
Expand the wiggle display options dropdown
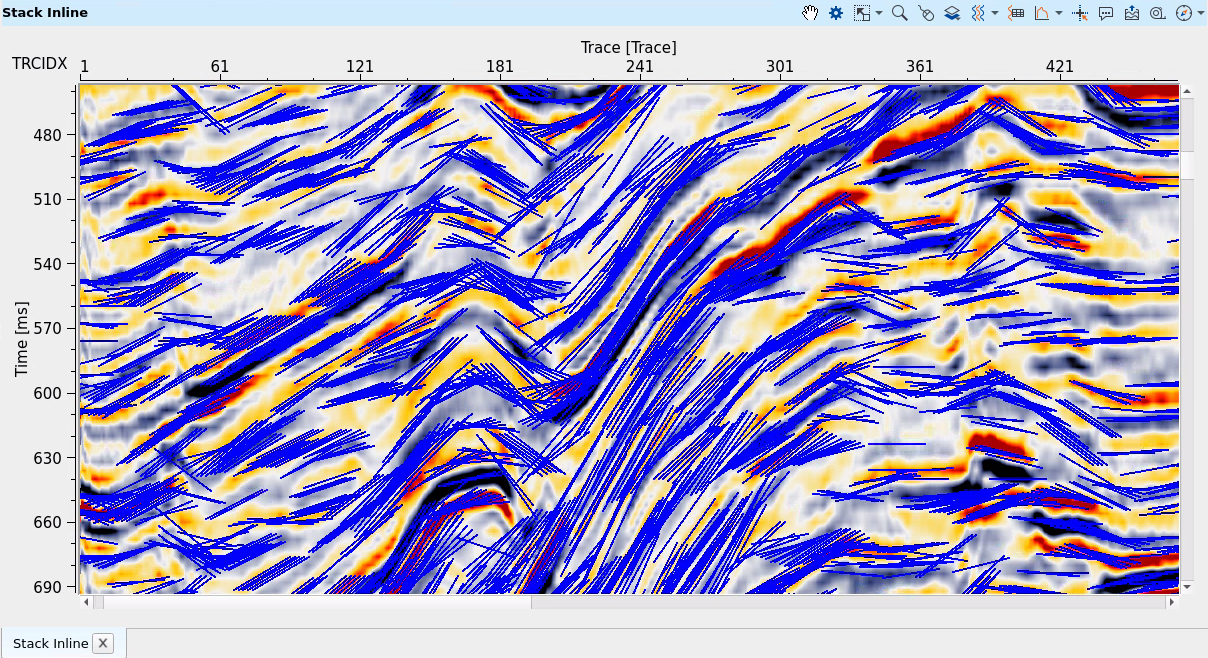pyautogui.click(x=993, y=13)
